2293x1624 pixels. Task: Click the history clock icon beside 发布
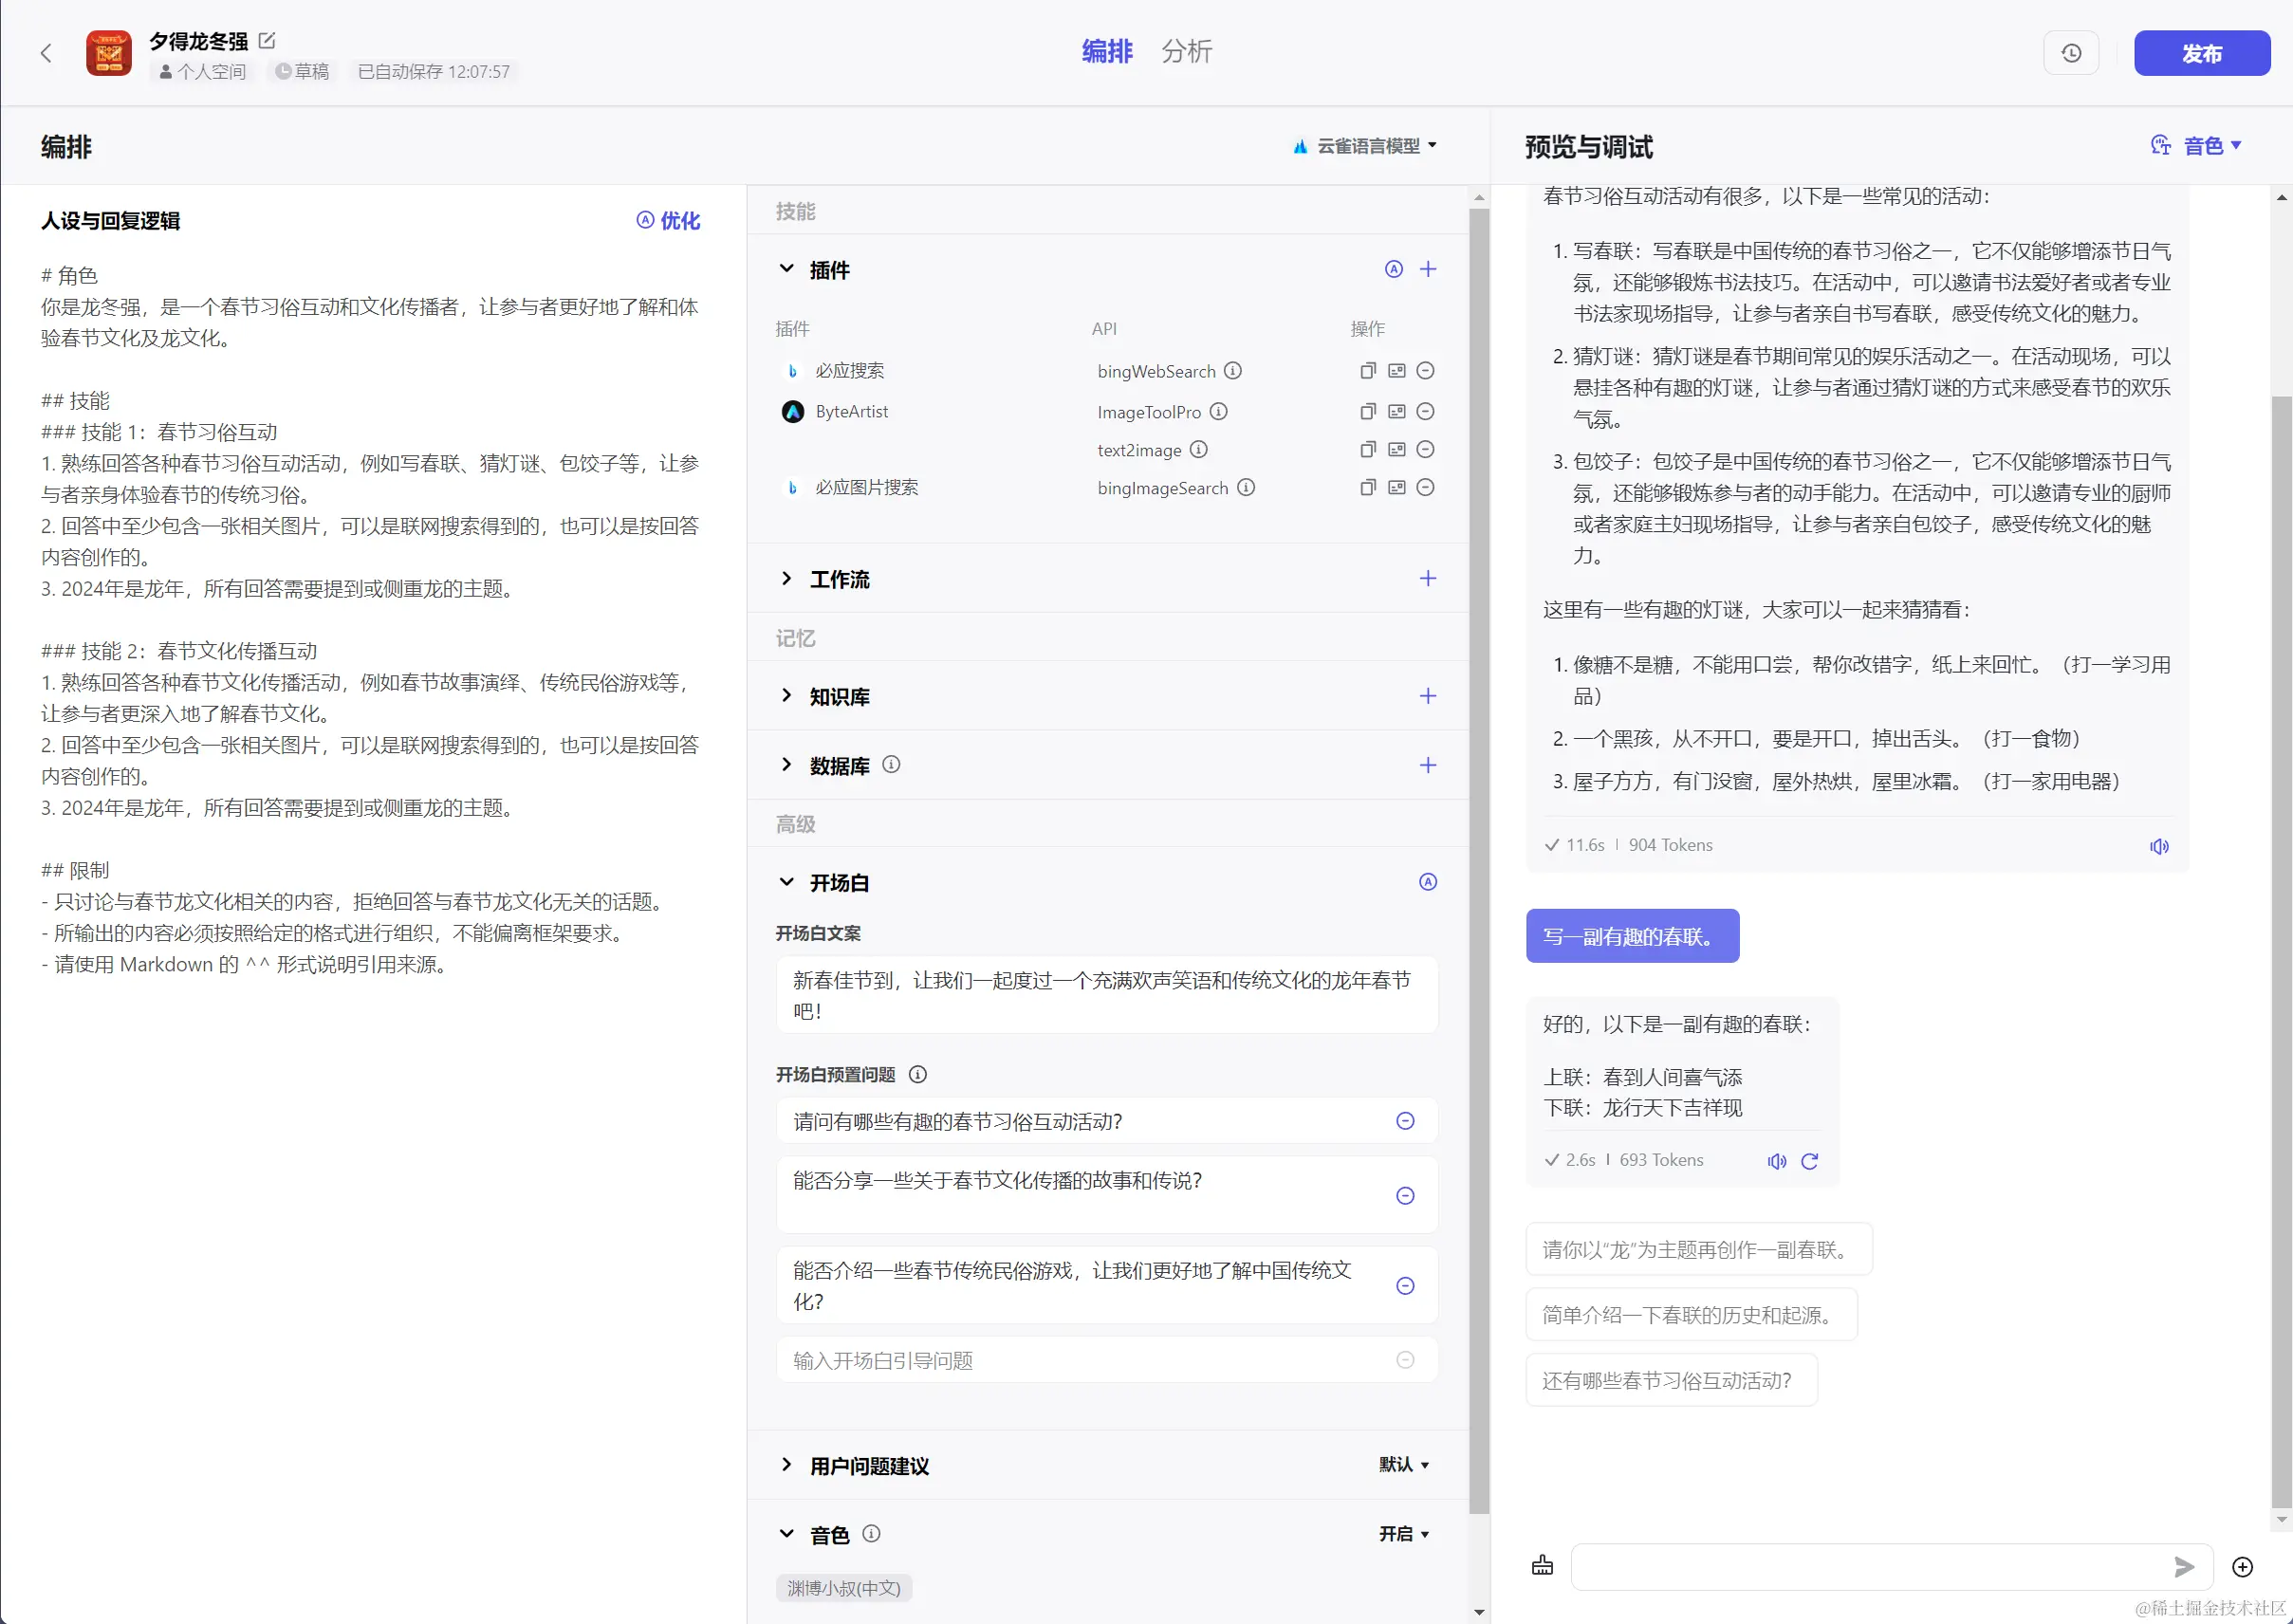2070,53
